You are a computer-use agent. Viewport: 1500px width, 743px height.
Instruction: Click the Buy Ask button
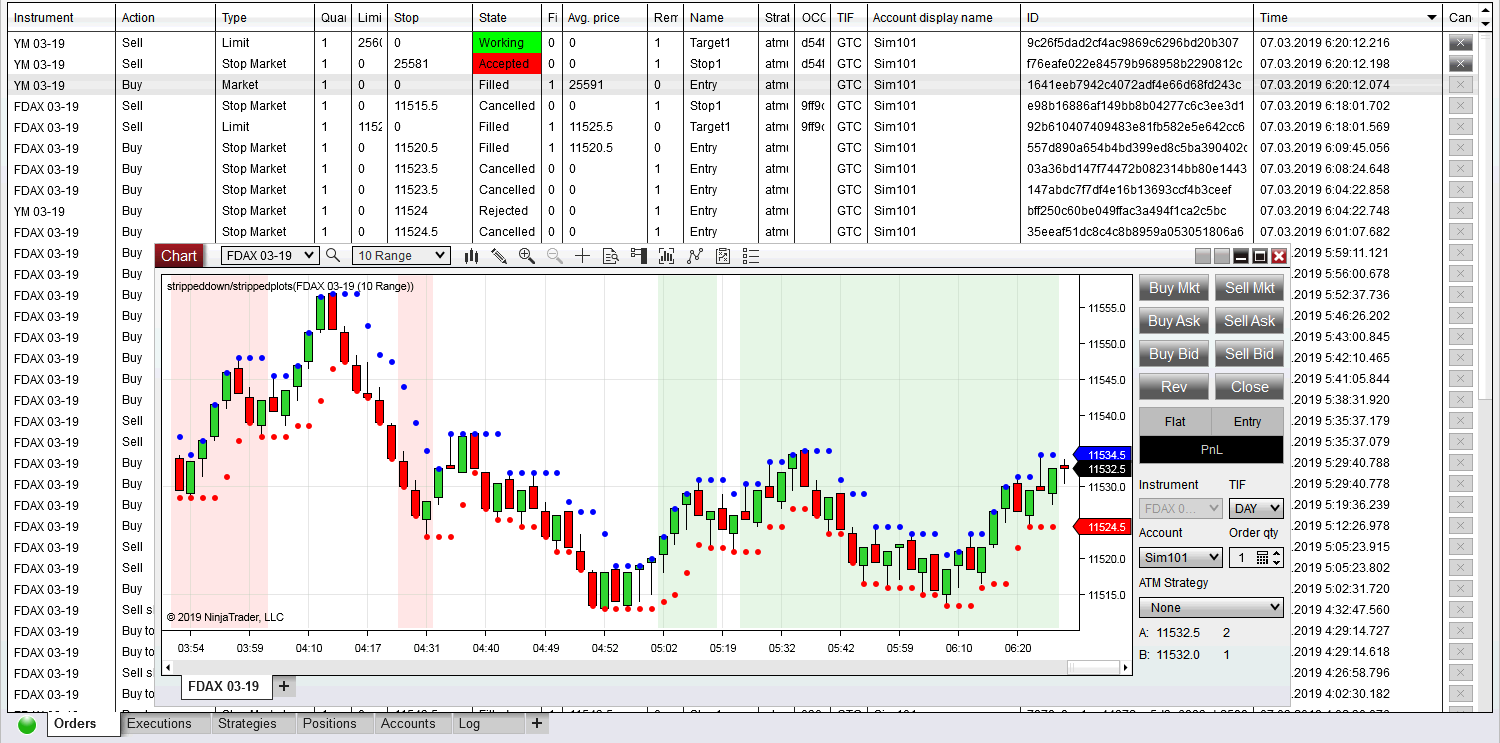(1174, 321)
